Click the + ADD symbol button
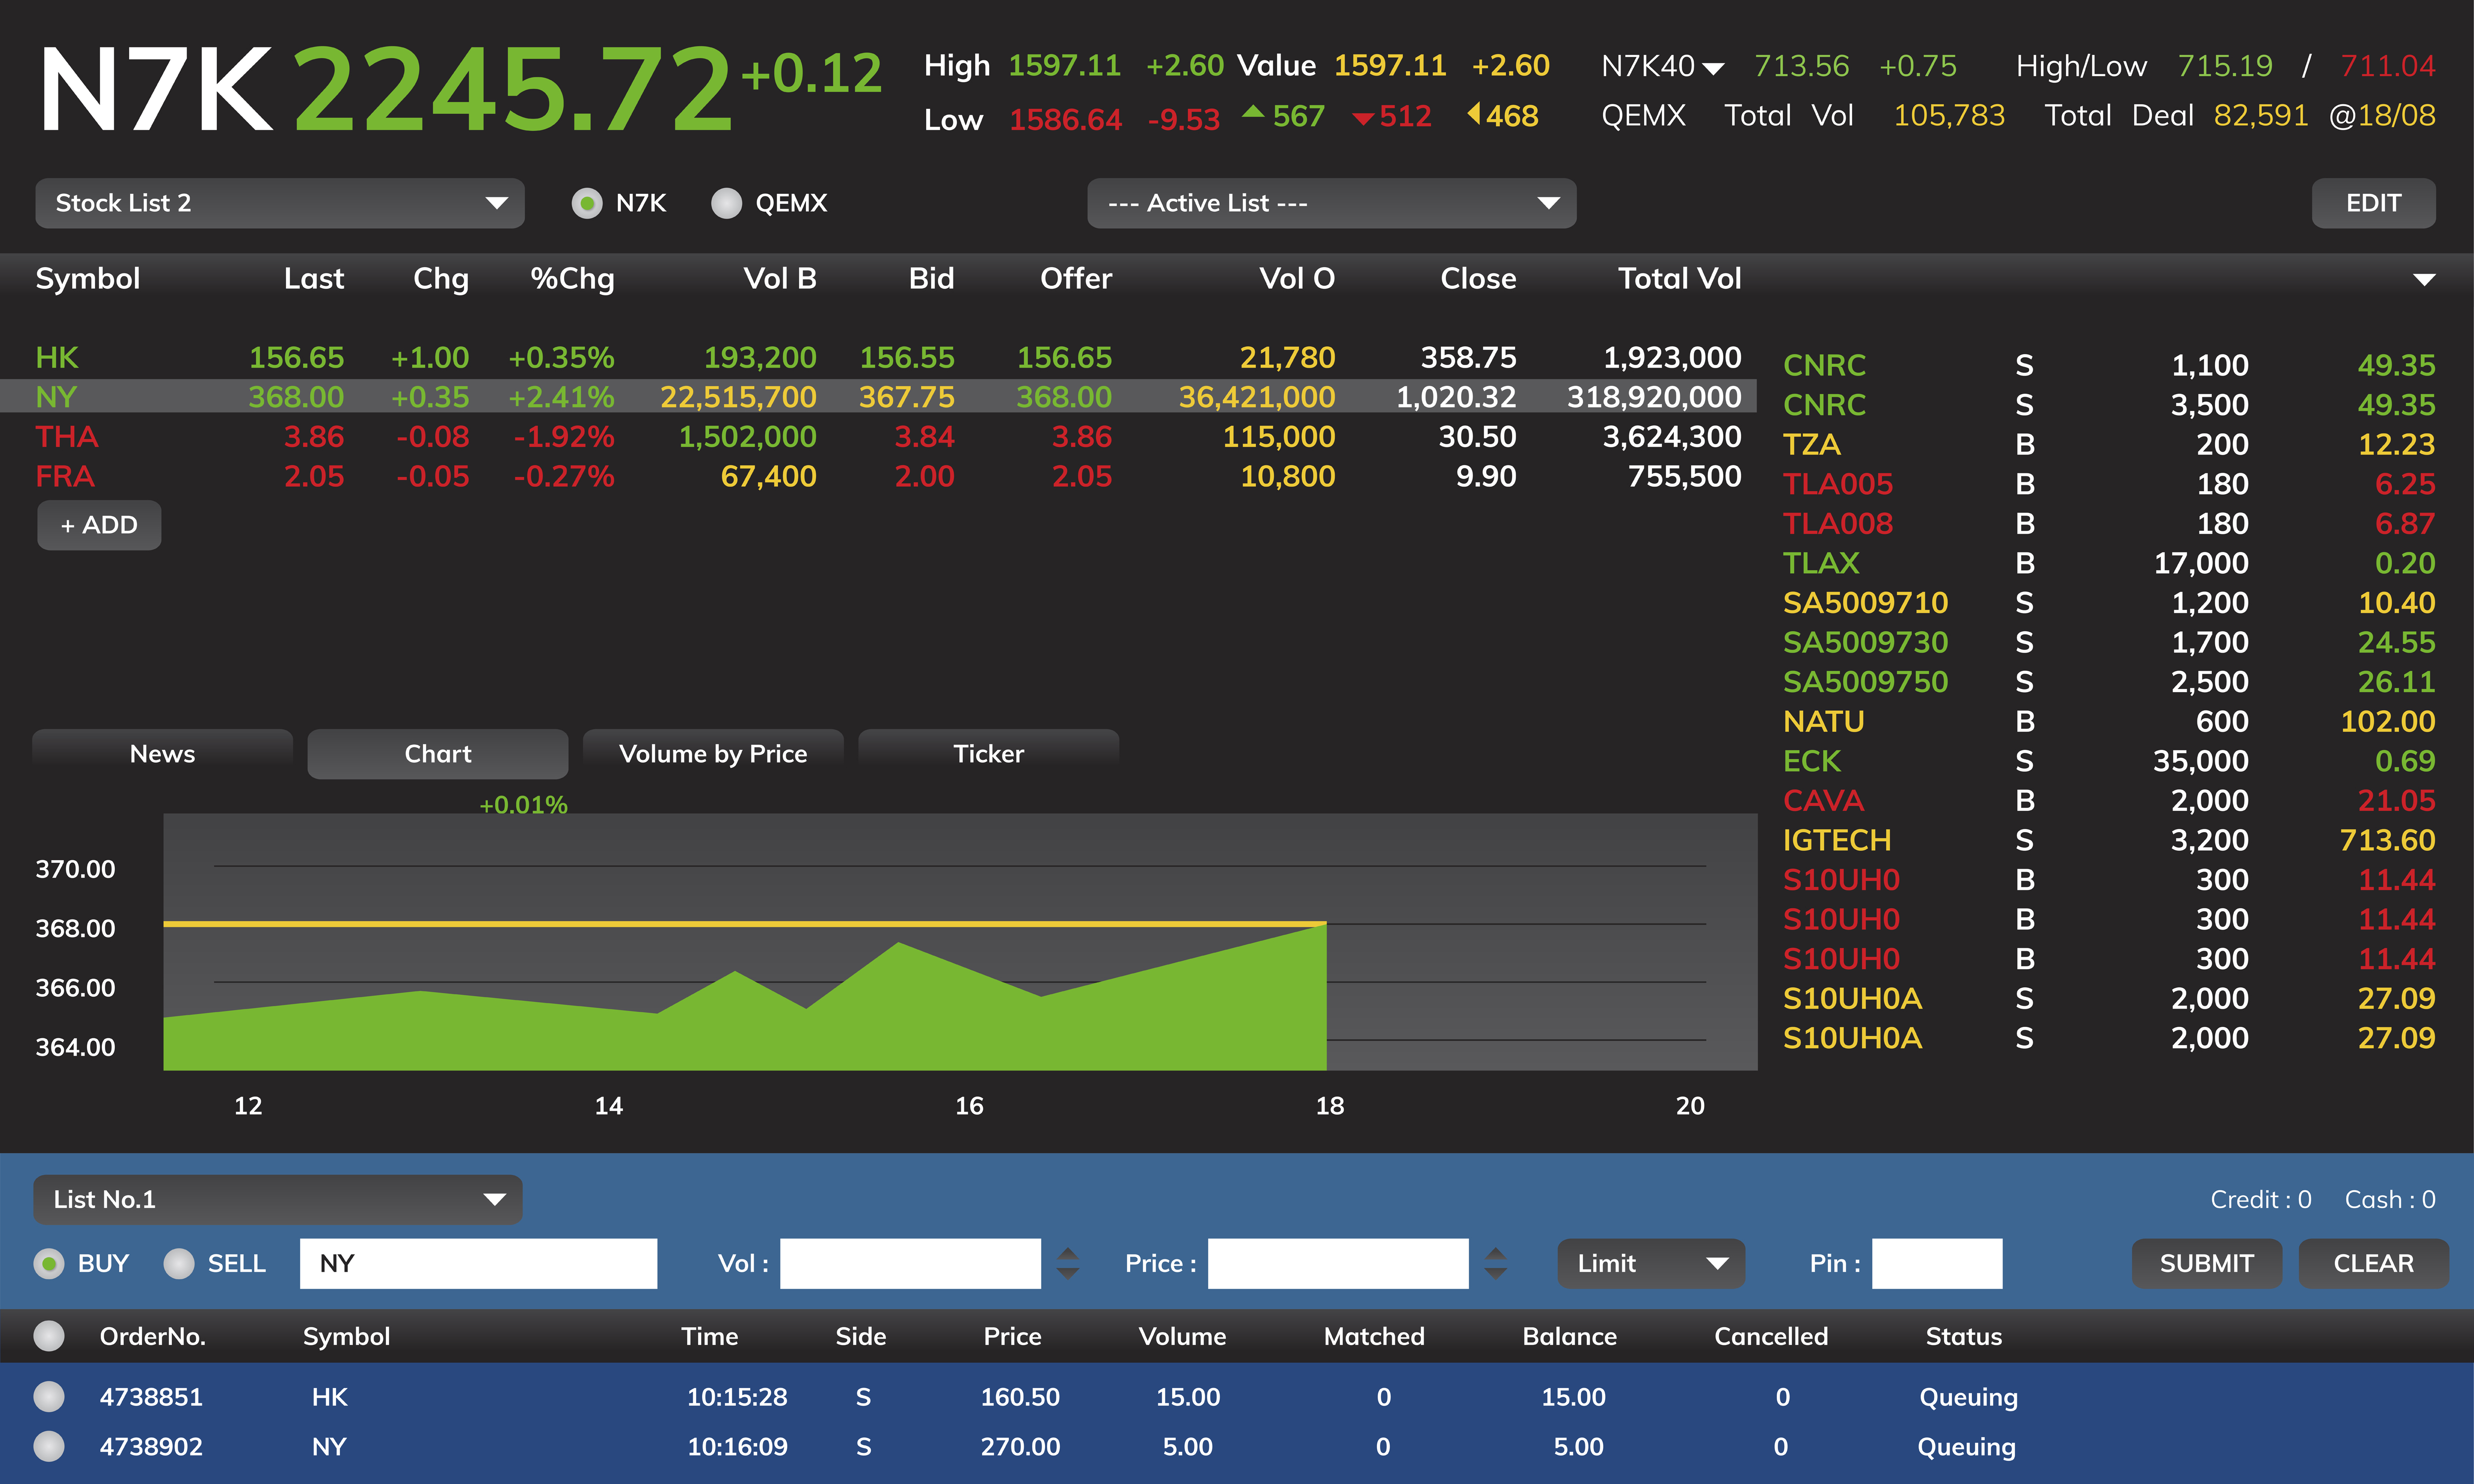 pos(99,525)
